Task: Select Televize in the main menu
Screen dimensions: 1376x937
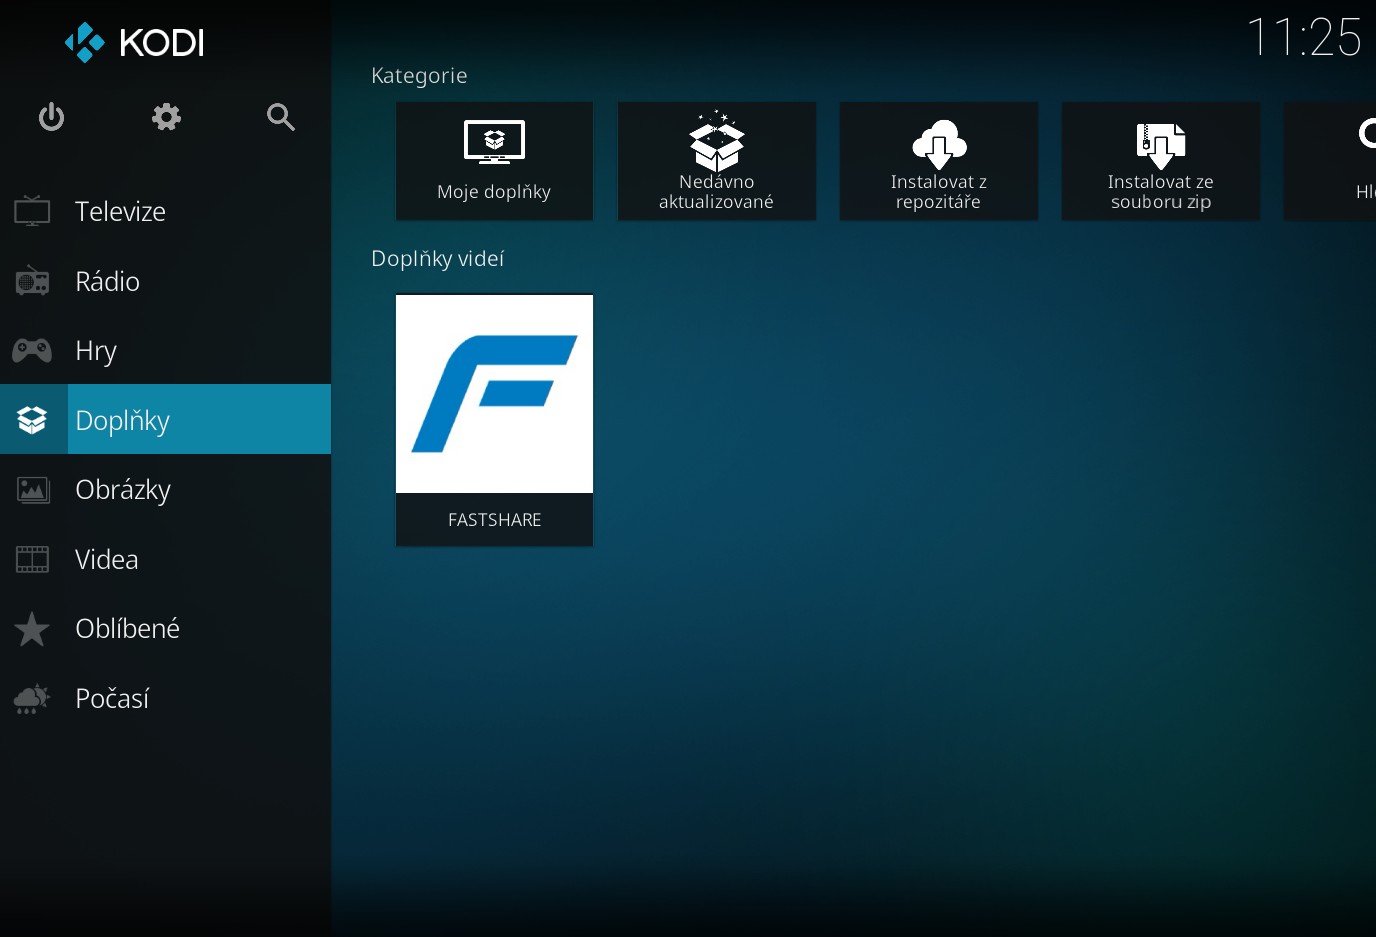Action: pyautogui.click(x=165, y=211)
